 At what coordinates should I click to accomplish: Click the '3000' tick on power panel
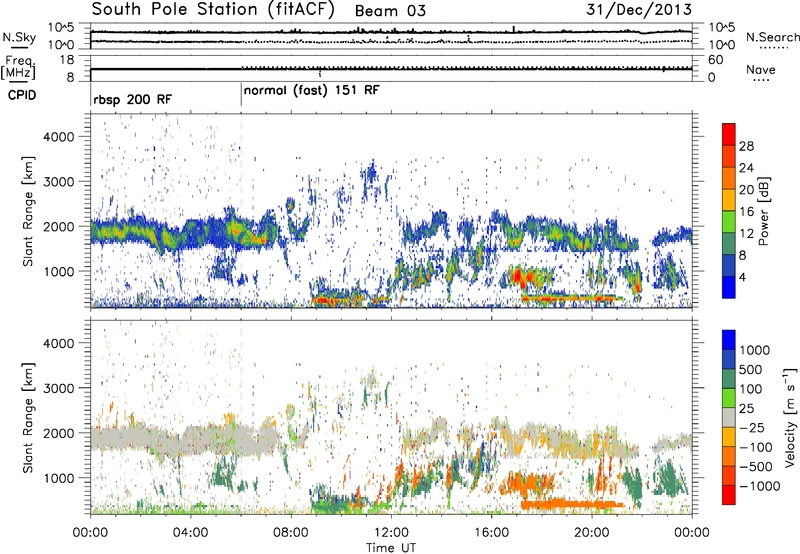(x=59, y=182)
